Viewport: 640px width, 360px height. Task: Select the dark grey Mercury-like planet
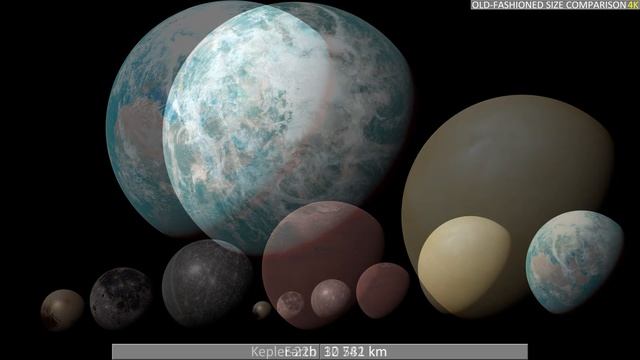click(208, 283)
